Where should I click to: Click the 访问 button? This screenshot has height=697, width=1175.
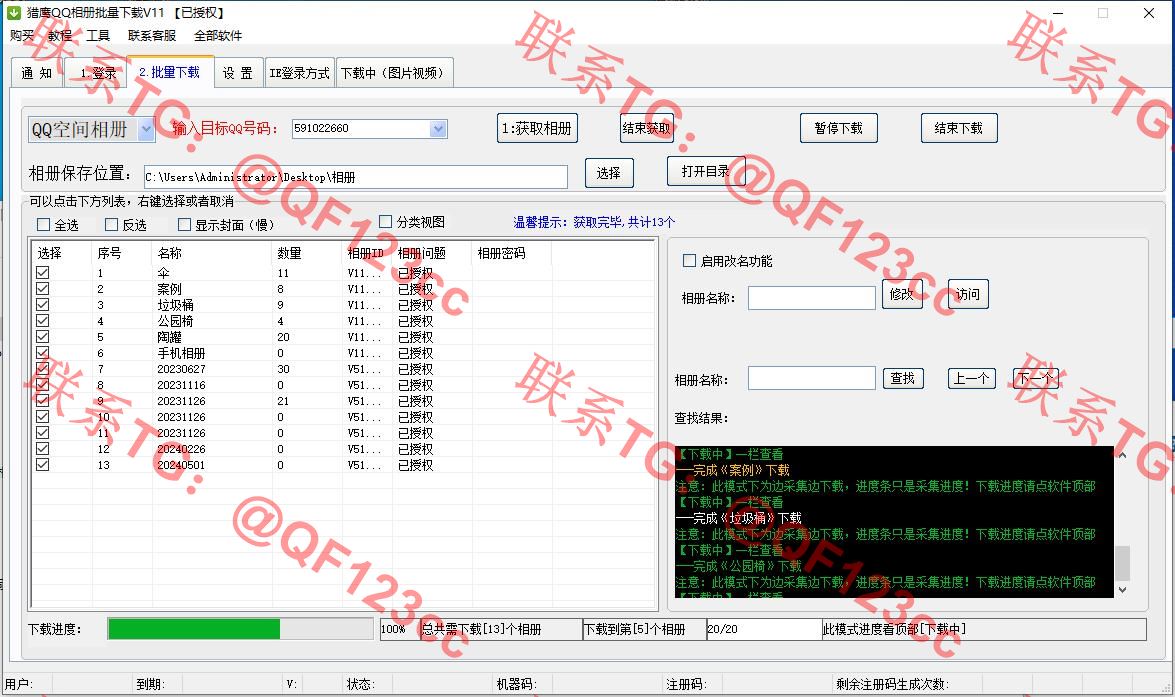(968, 294)
